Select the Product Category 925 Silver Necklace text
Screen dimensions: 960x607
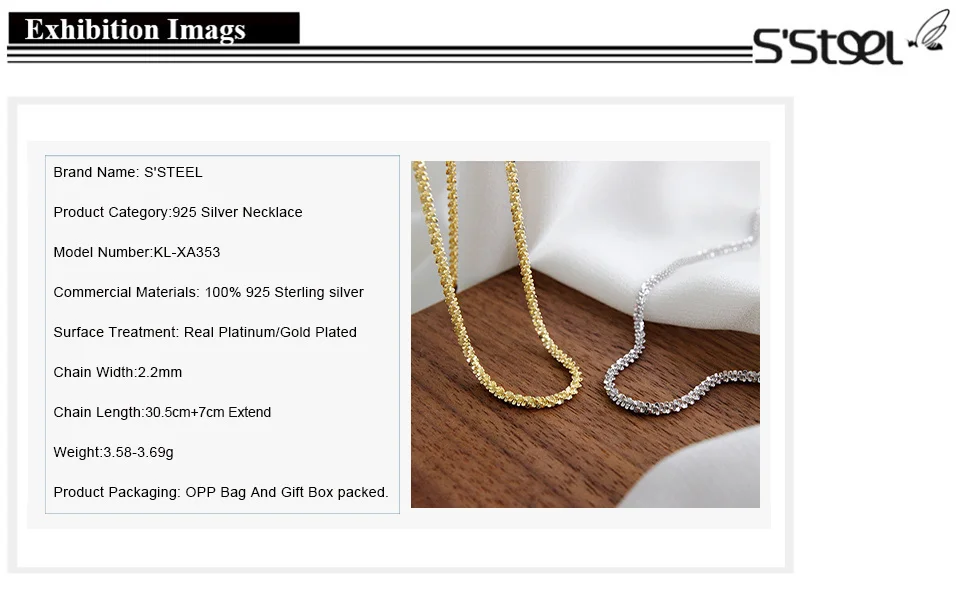(x=178, y=212)
